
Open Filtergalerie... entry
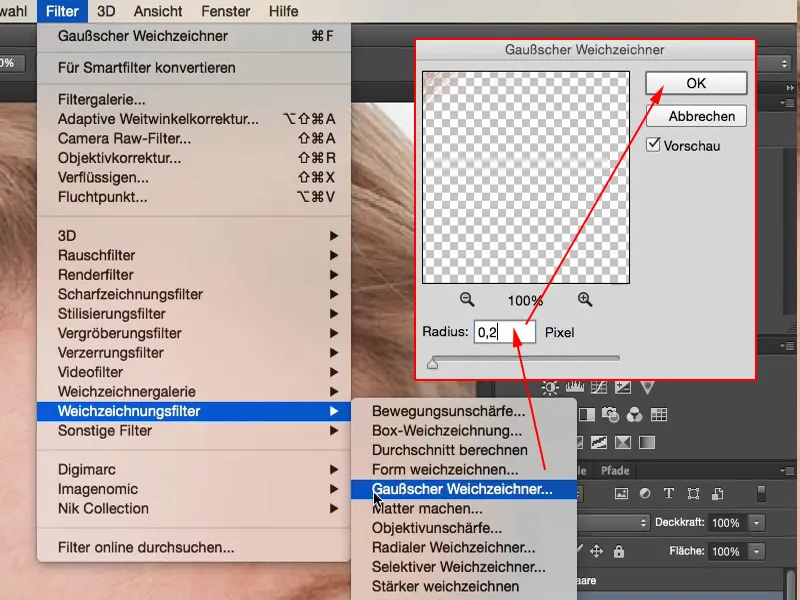coord(194,99)
